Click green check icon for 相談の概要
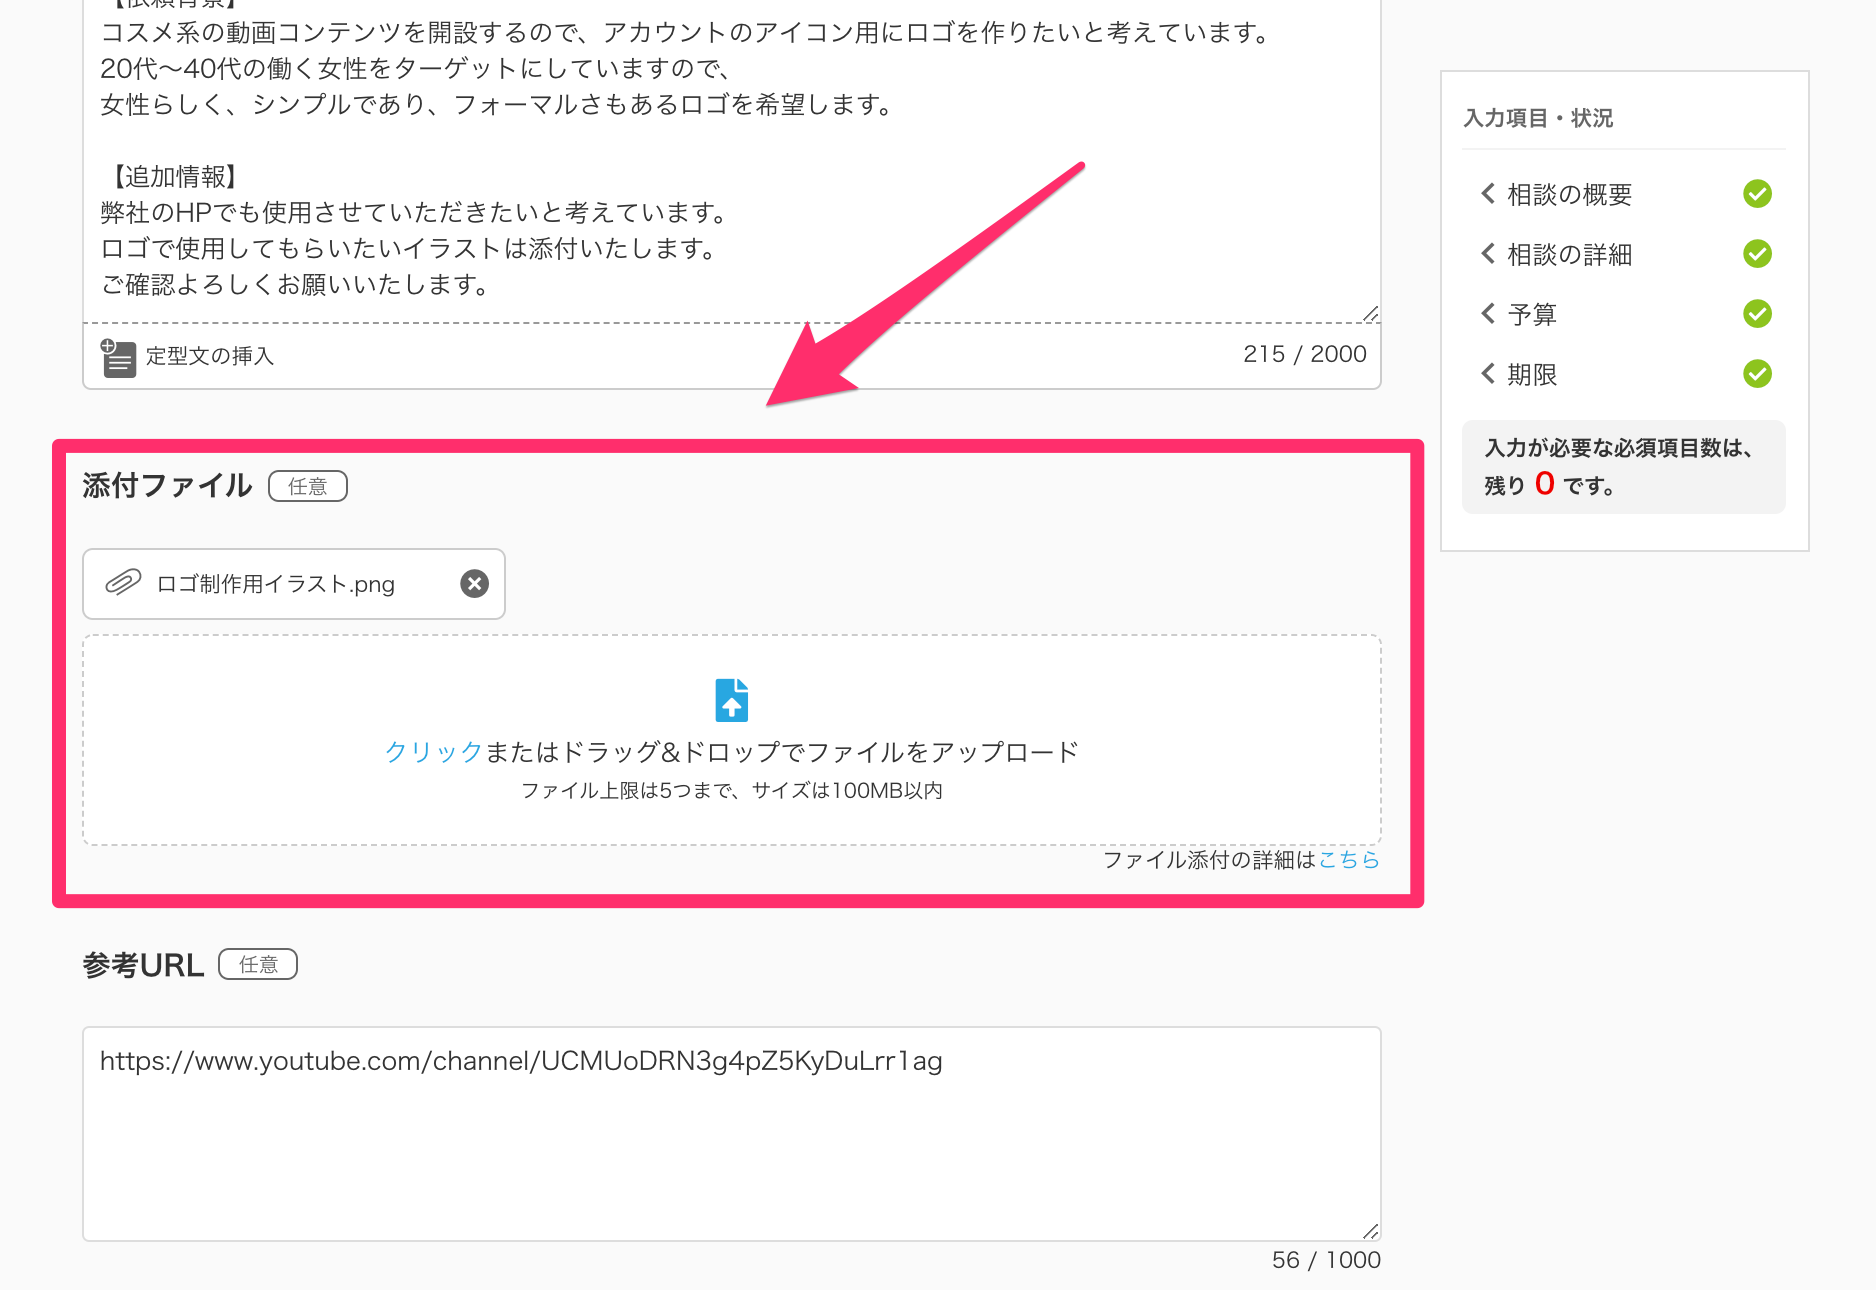Image resolution: width=1876 pixels, height=1290 pixels. click(x=1757, y=193)
